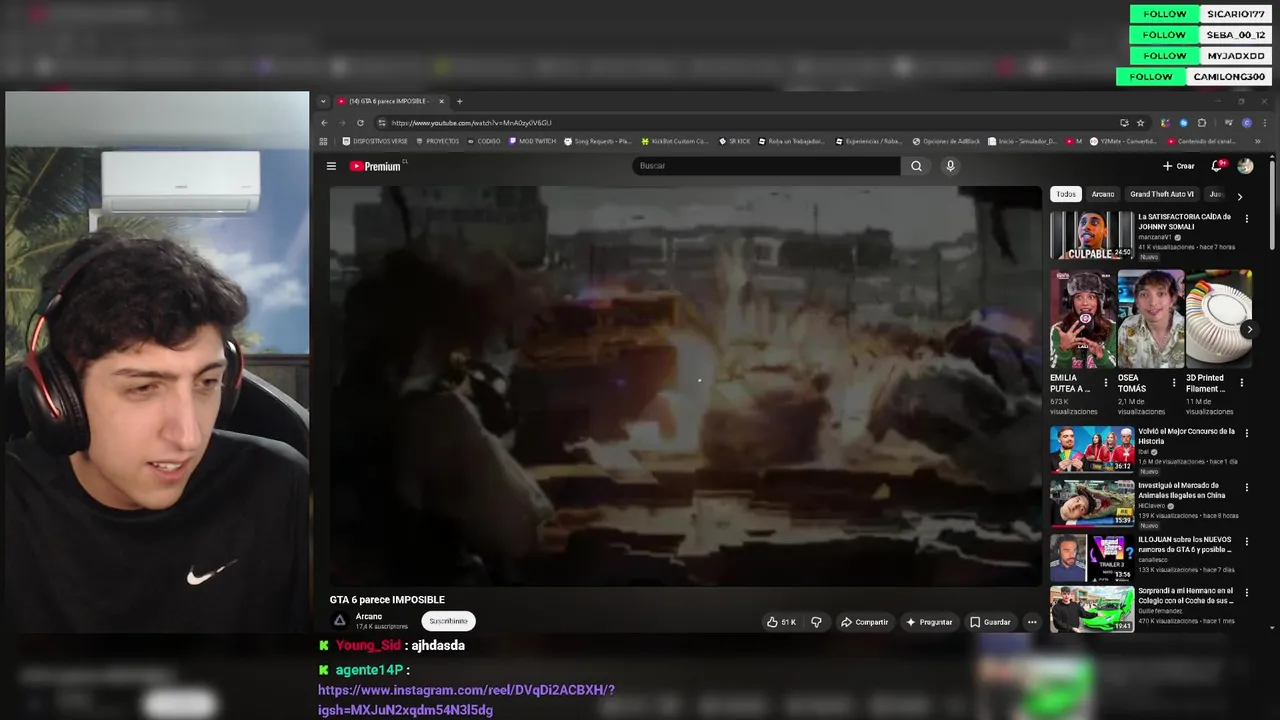
Task: Open the apps grid in bookmarks bar
Action: (324, 141)
